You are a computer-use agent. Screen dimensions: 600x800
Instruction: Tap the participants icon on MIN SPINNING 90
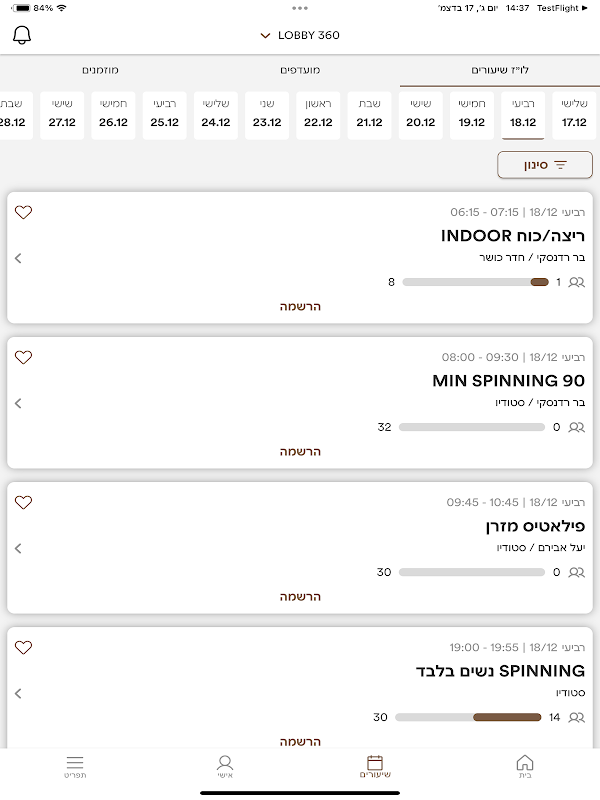577,427
